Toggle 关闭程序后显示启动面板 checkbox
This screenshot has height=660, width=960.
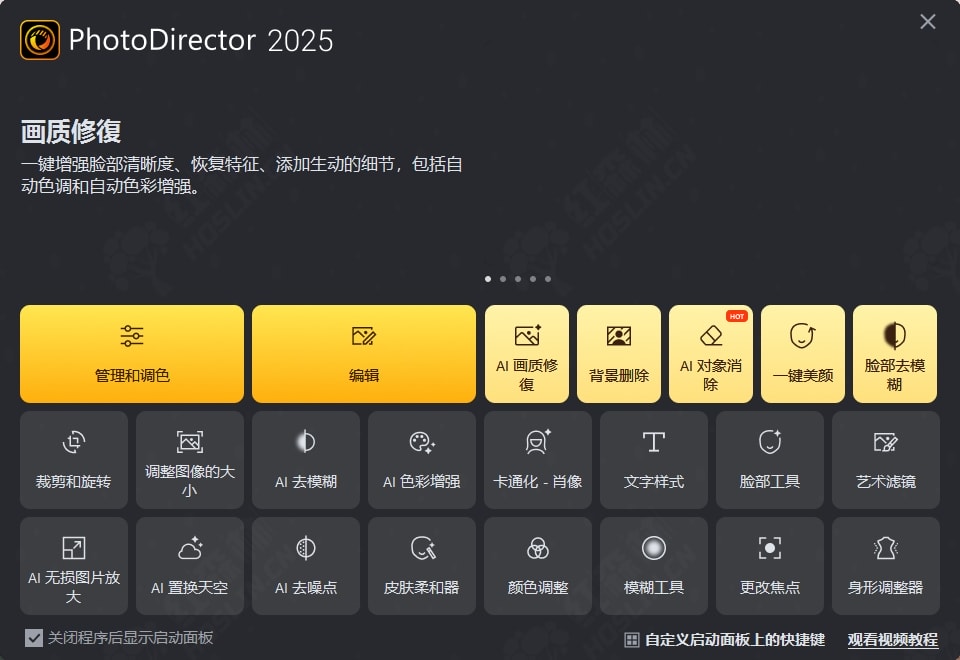click(34, 638)
